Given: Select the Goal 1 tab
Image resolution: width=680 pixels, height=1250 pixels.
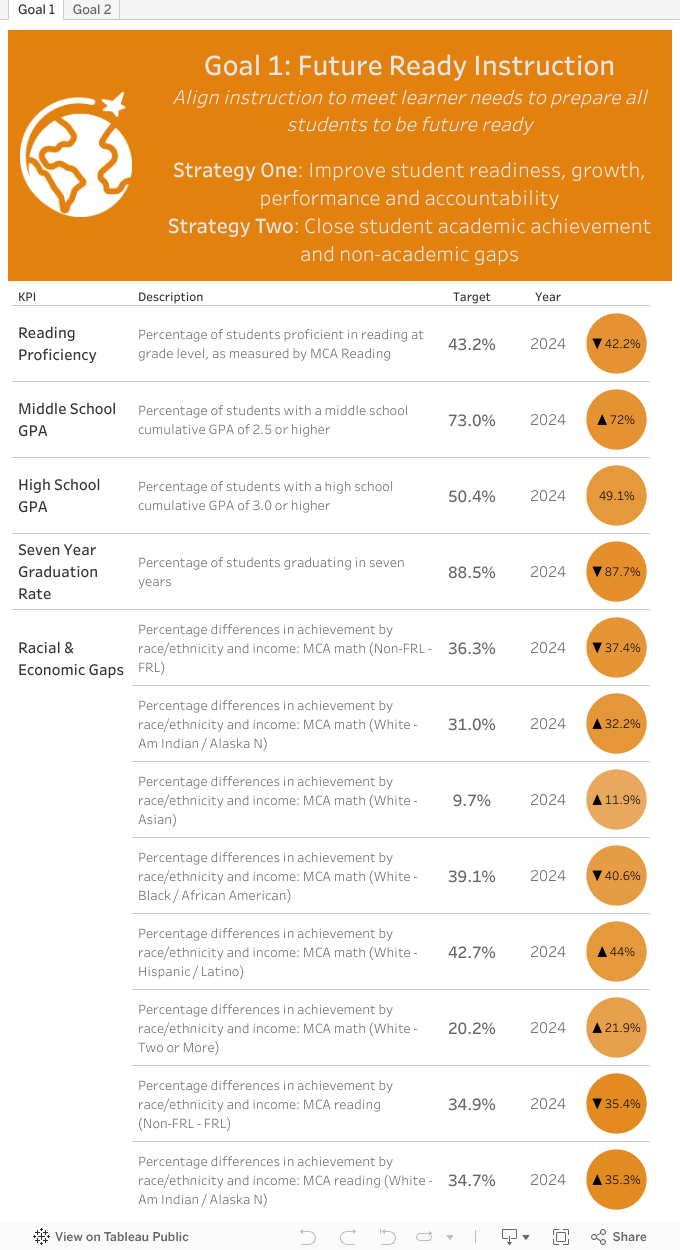Looking at the screenshot, I should pos(36,10).
